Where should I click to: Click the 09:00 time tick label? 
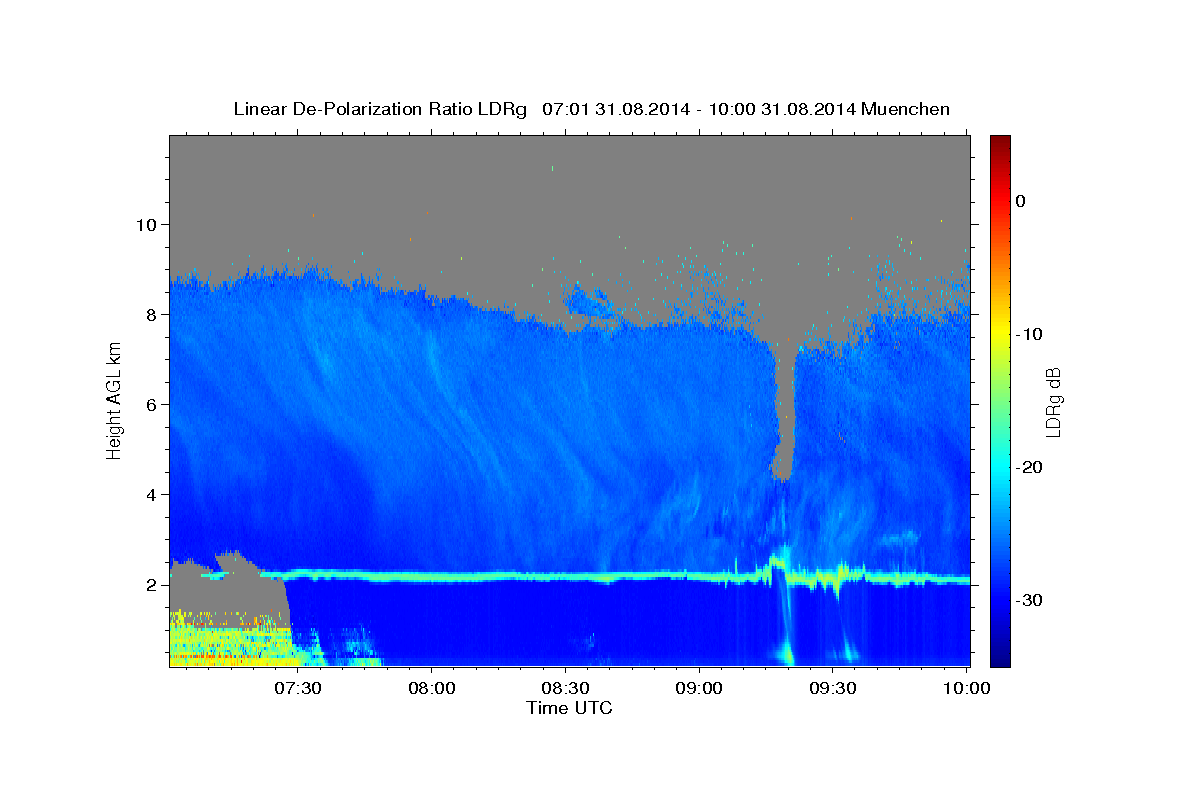point(699,688)
